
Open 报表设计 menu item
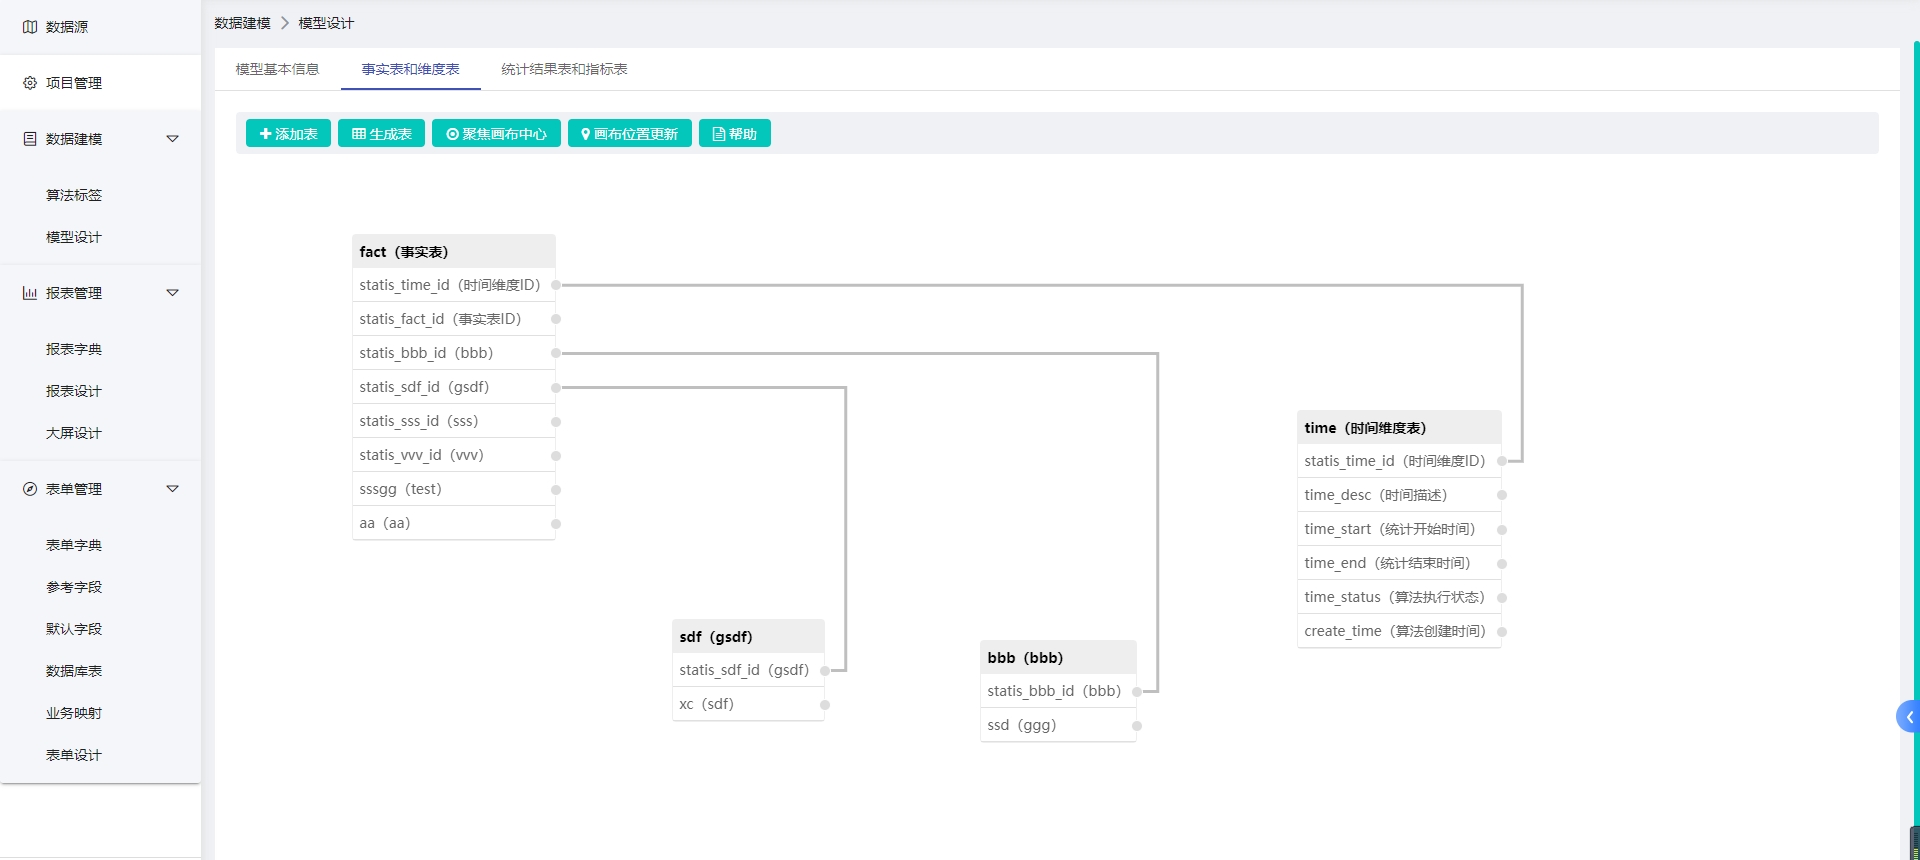[74, 391]
